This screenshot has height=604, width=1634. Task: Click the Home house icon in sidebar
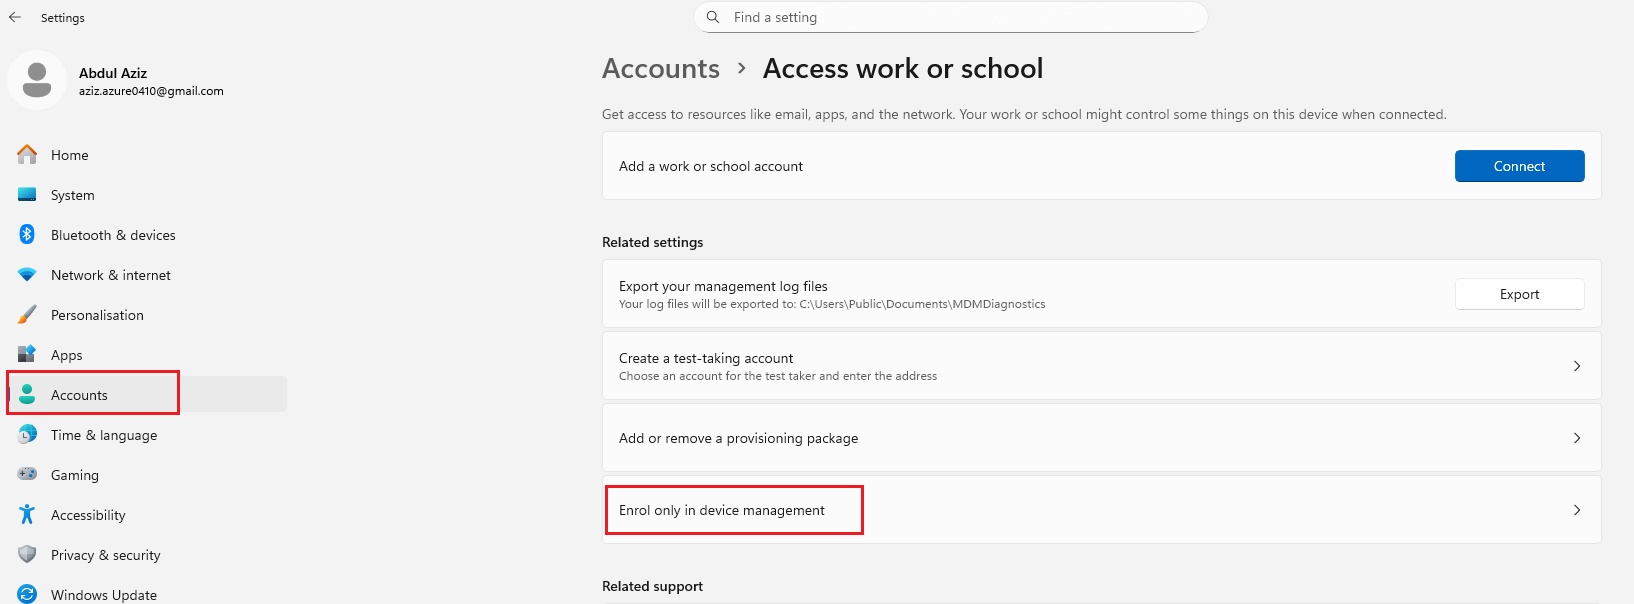(27, 155)
